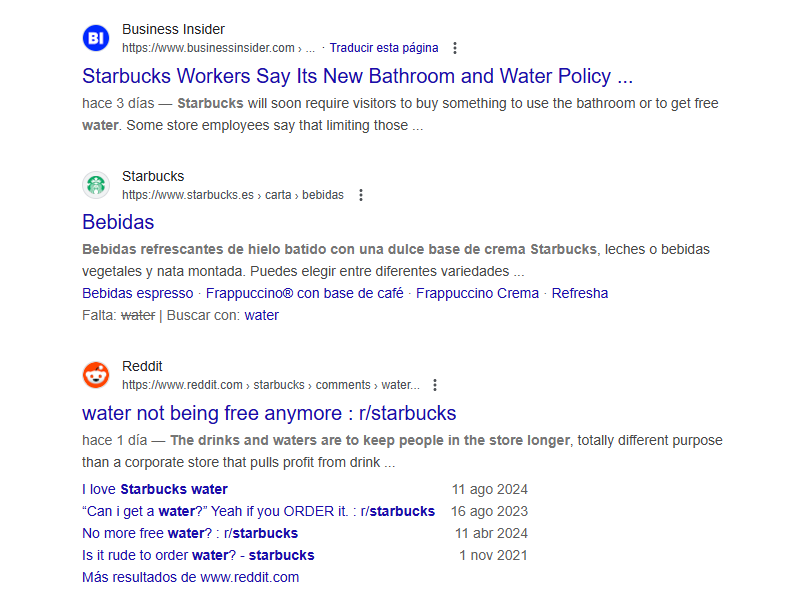Image resolution: width=791 pixels, height=614 pixels.
Task: Open 'water not being free anymore' Reddit result
Action: click(x=269, y=413)
